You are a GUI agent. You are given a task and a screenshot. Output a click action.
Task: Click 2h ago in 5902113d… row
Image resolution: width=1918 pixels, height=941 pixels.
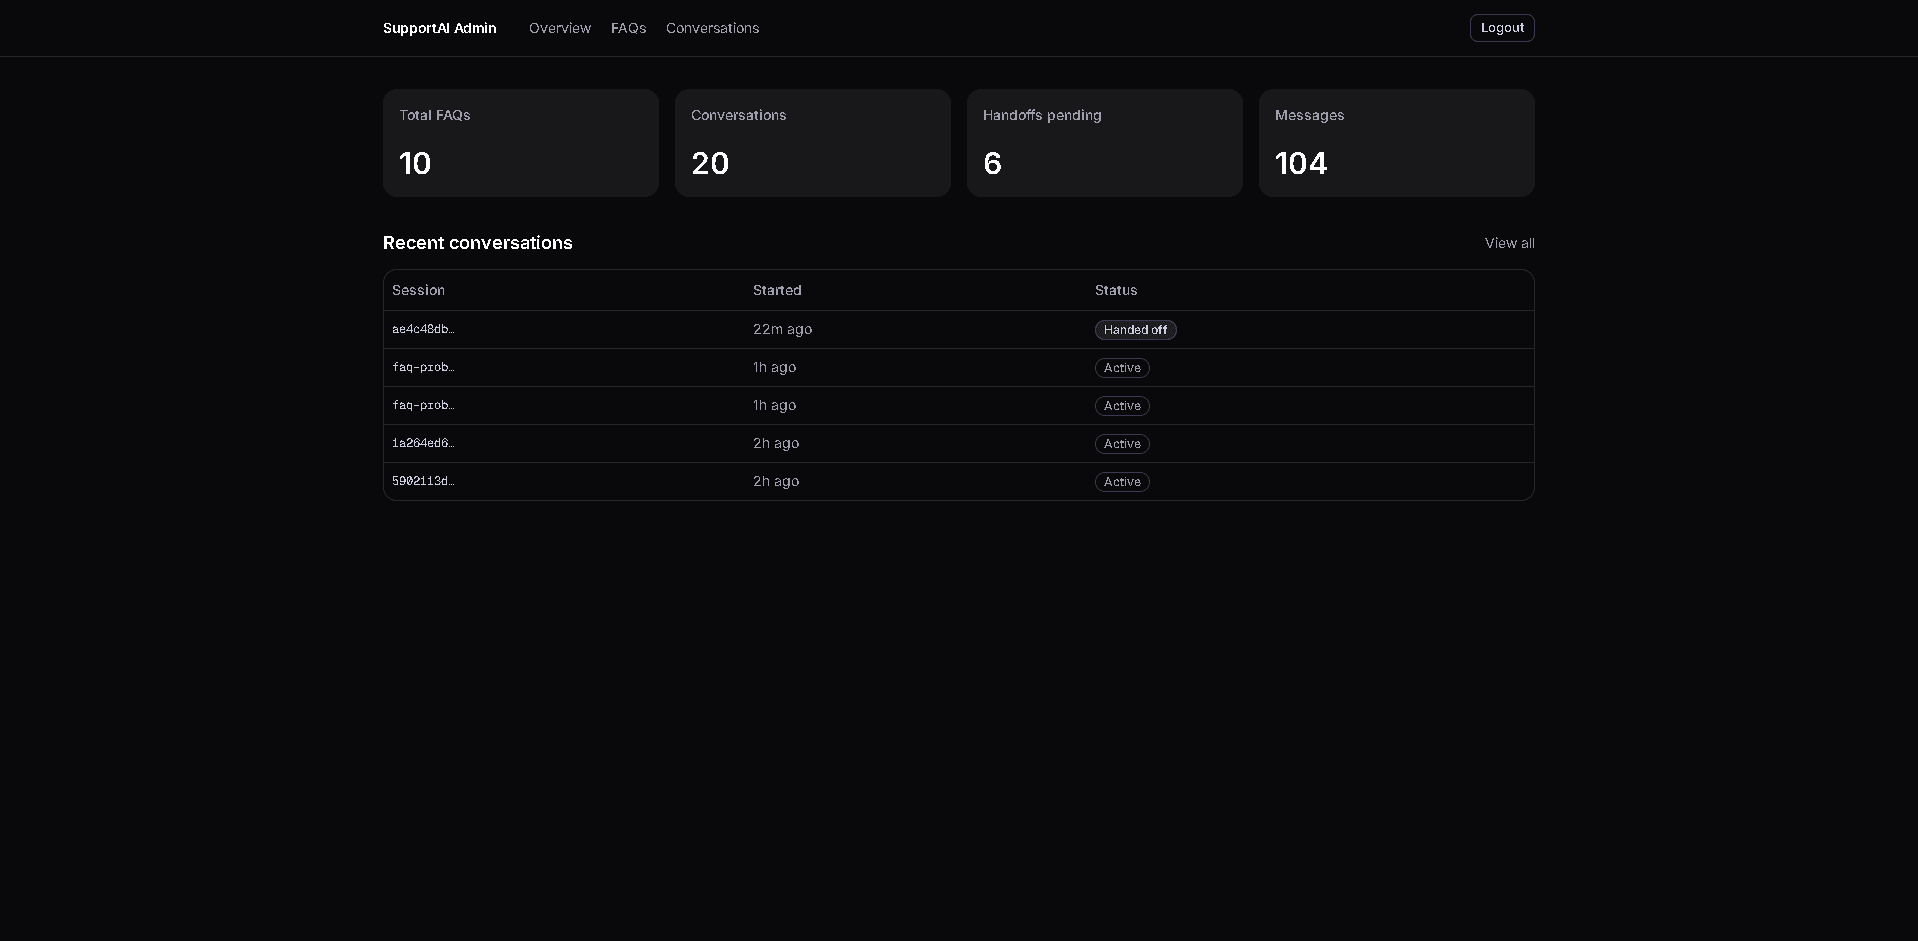(776, 481)
